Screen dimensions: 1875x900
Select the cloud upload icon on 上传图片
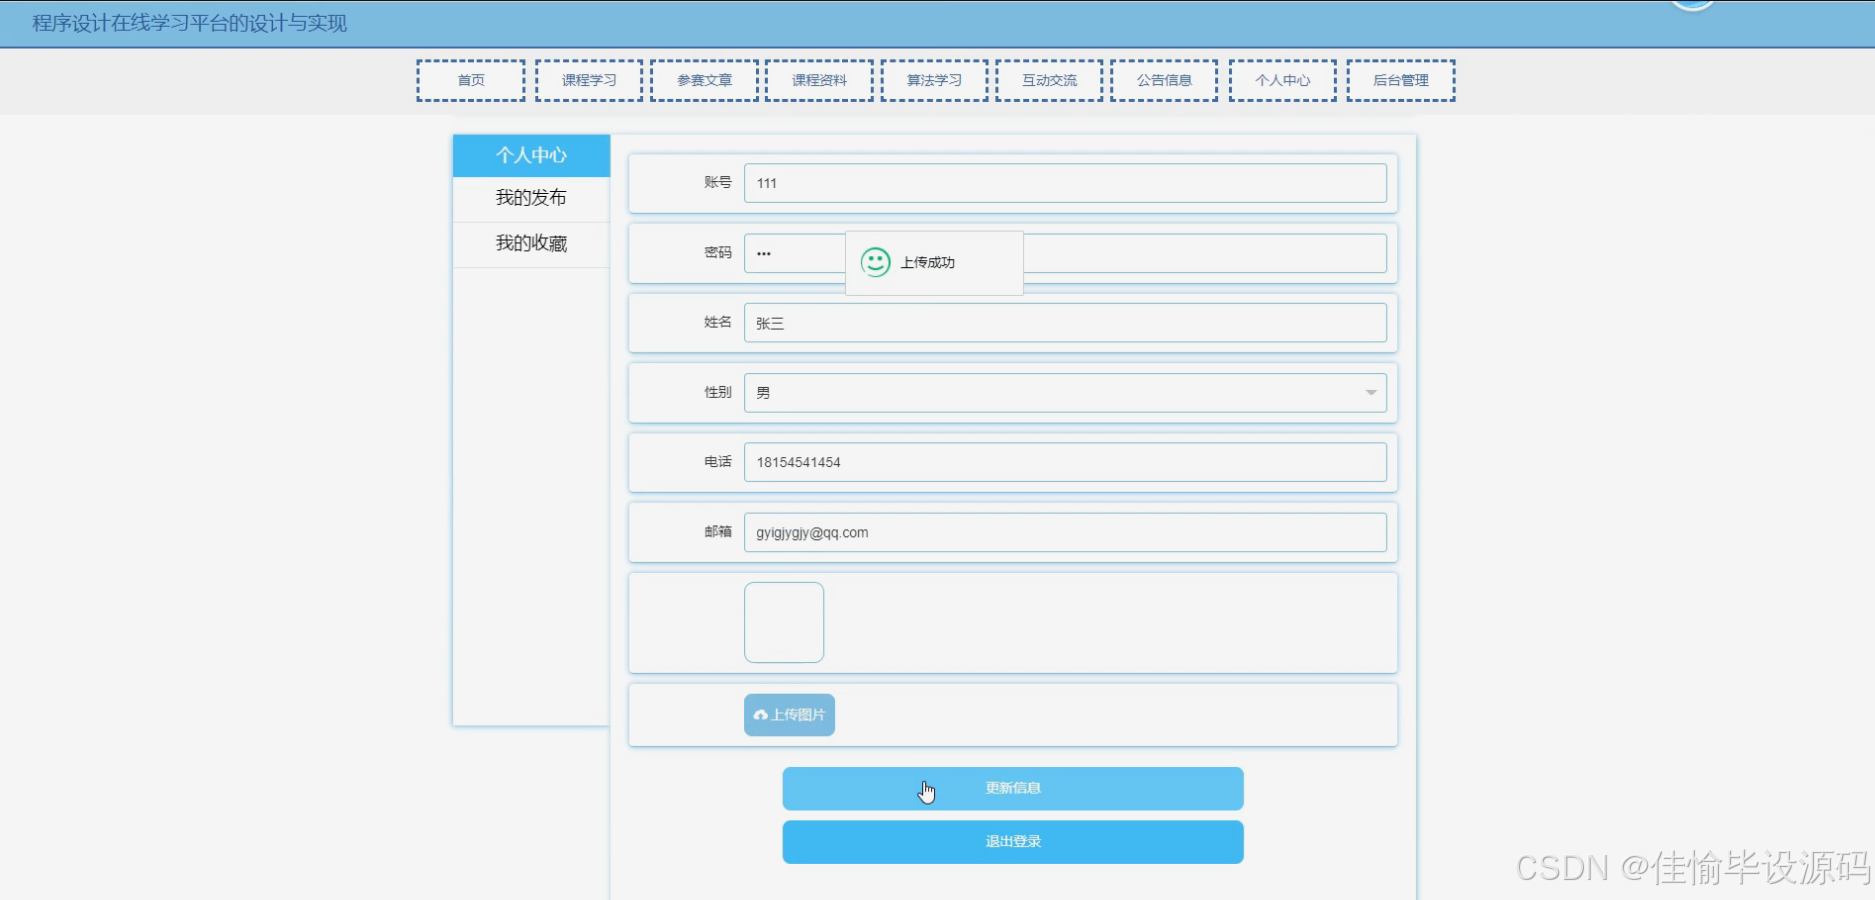coord(761,715)
